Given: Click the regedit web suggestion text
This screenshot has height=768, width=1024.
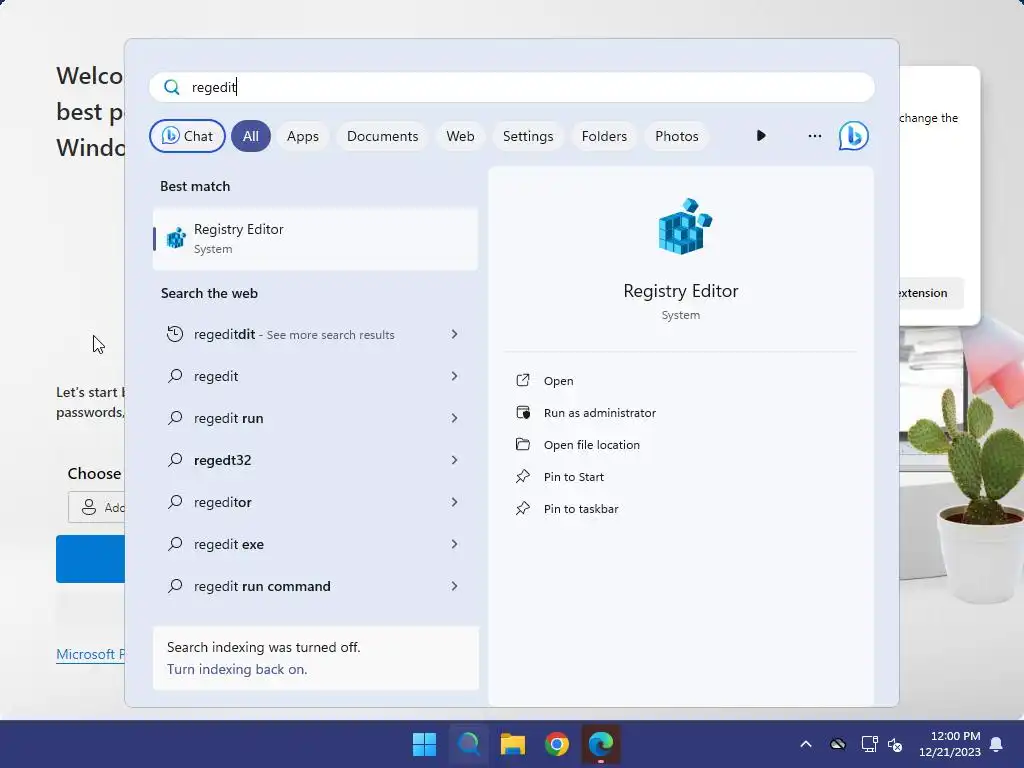Looking at the screenshot, I should tap(216, 376).
